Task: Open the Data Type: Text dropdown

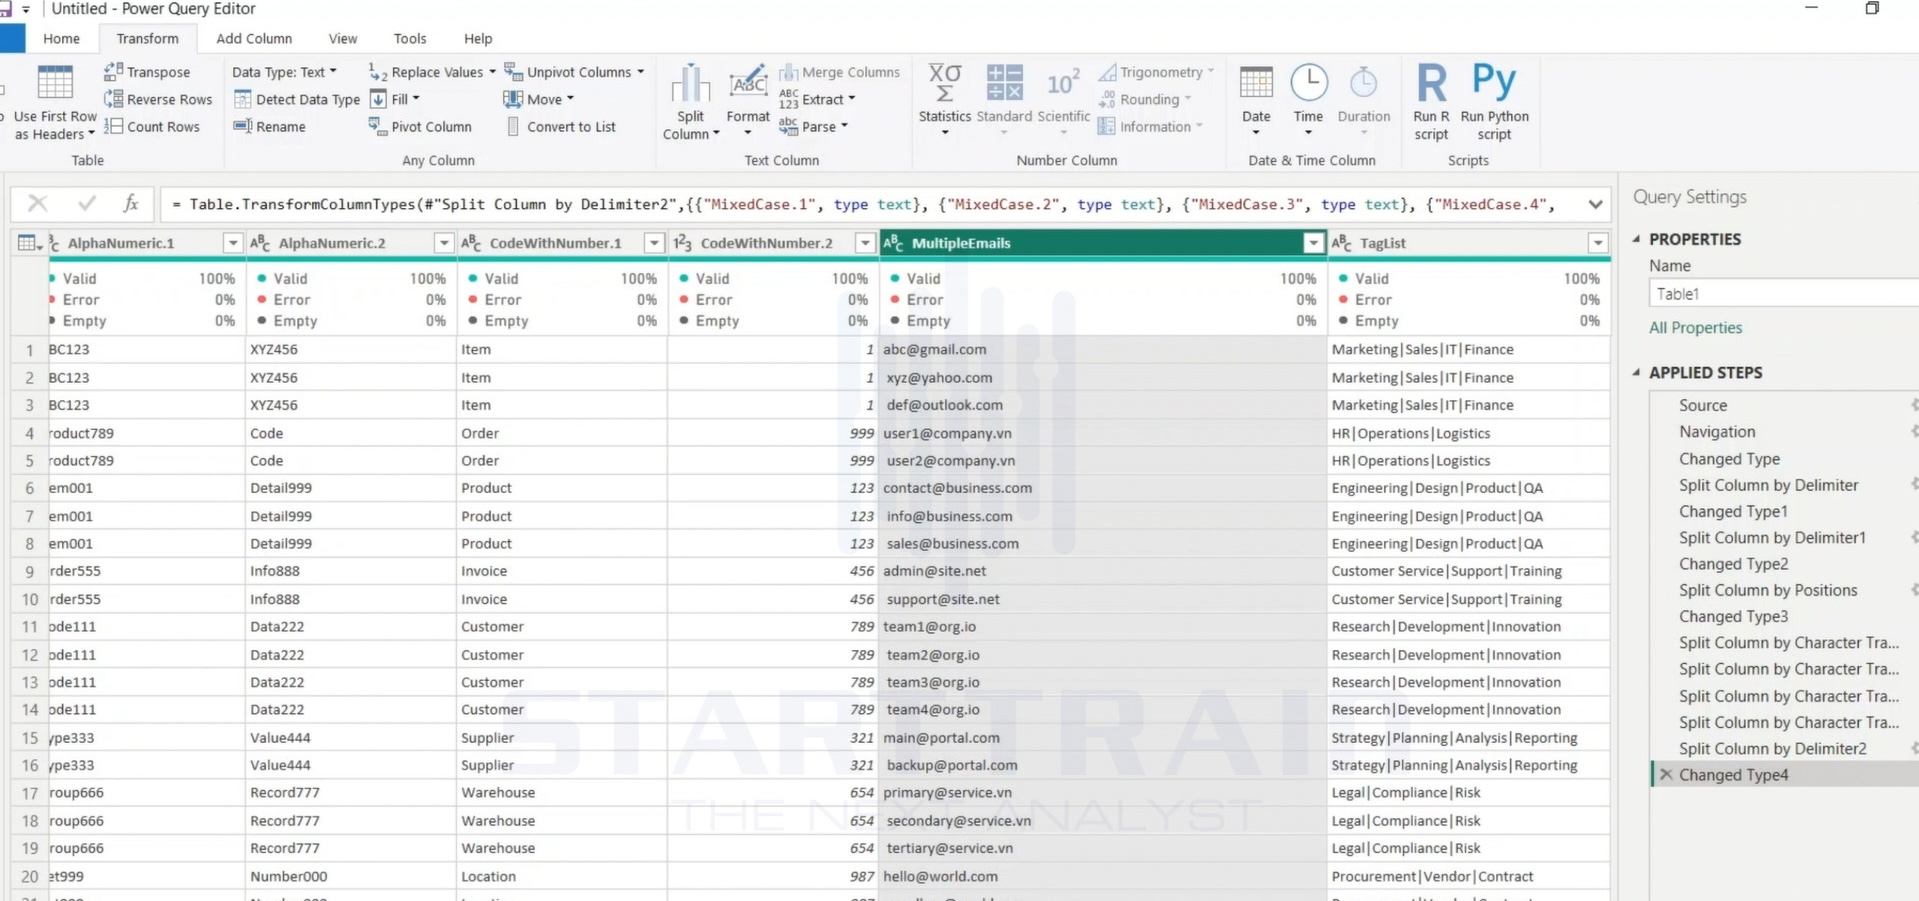Action: 285,72
